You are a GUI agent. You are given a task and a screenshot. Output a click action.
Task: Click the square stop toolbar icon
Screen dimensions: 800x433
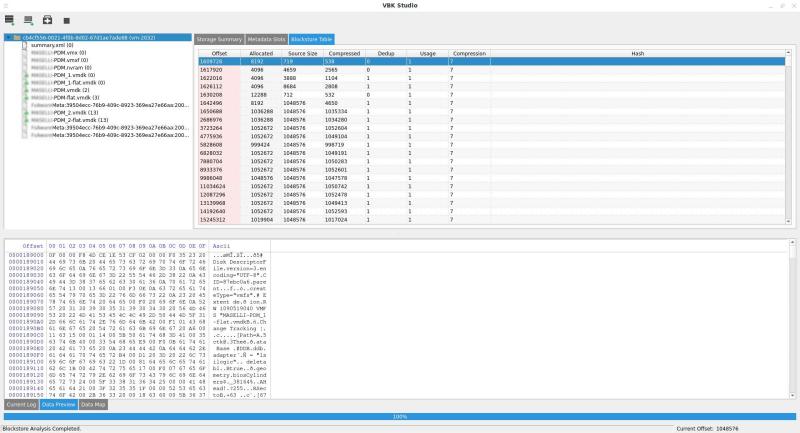tap(66, 20)
